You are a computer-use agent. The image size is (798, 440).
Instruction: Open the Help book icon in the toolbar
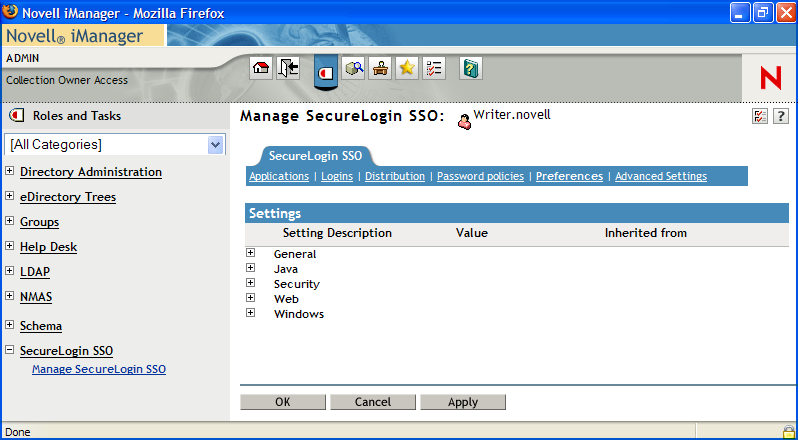[x=471, y=68]
